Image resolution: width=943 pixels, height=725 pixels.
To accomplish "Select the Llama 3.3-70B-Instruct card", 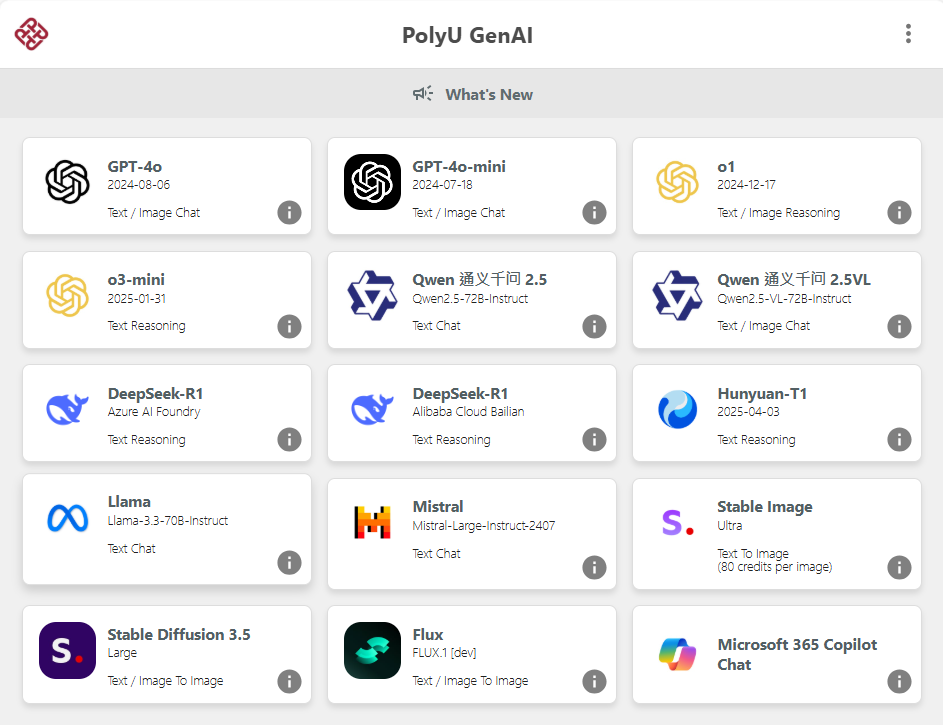I will 167,529.
